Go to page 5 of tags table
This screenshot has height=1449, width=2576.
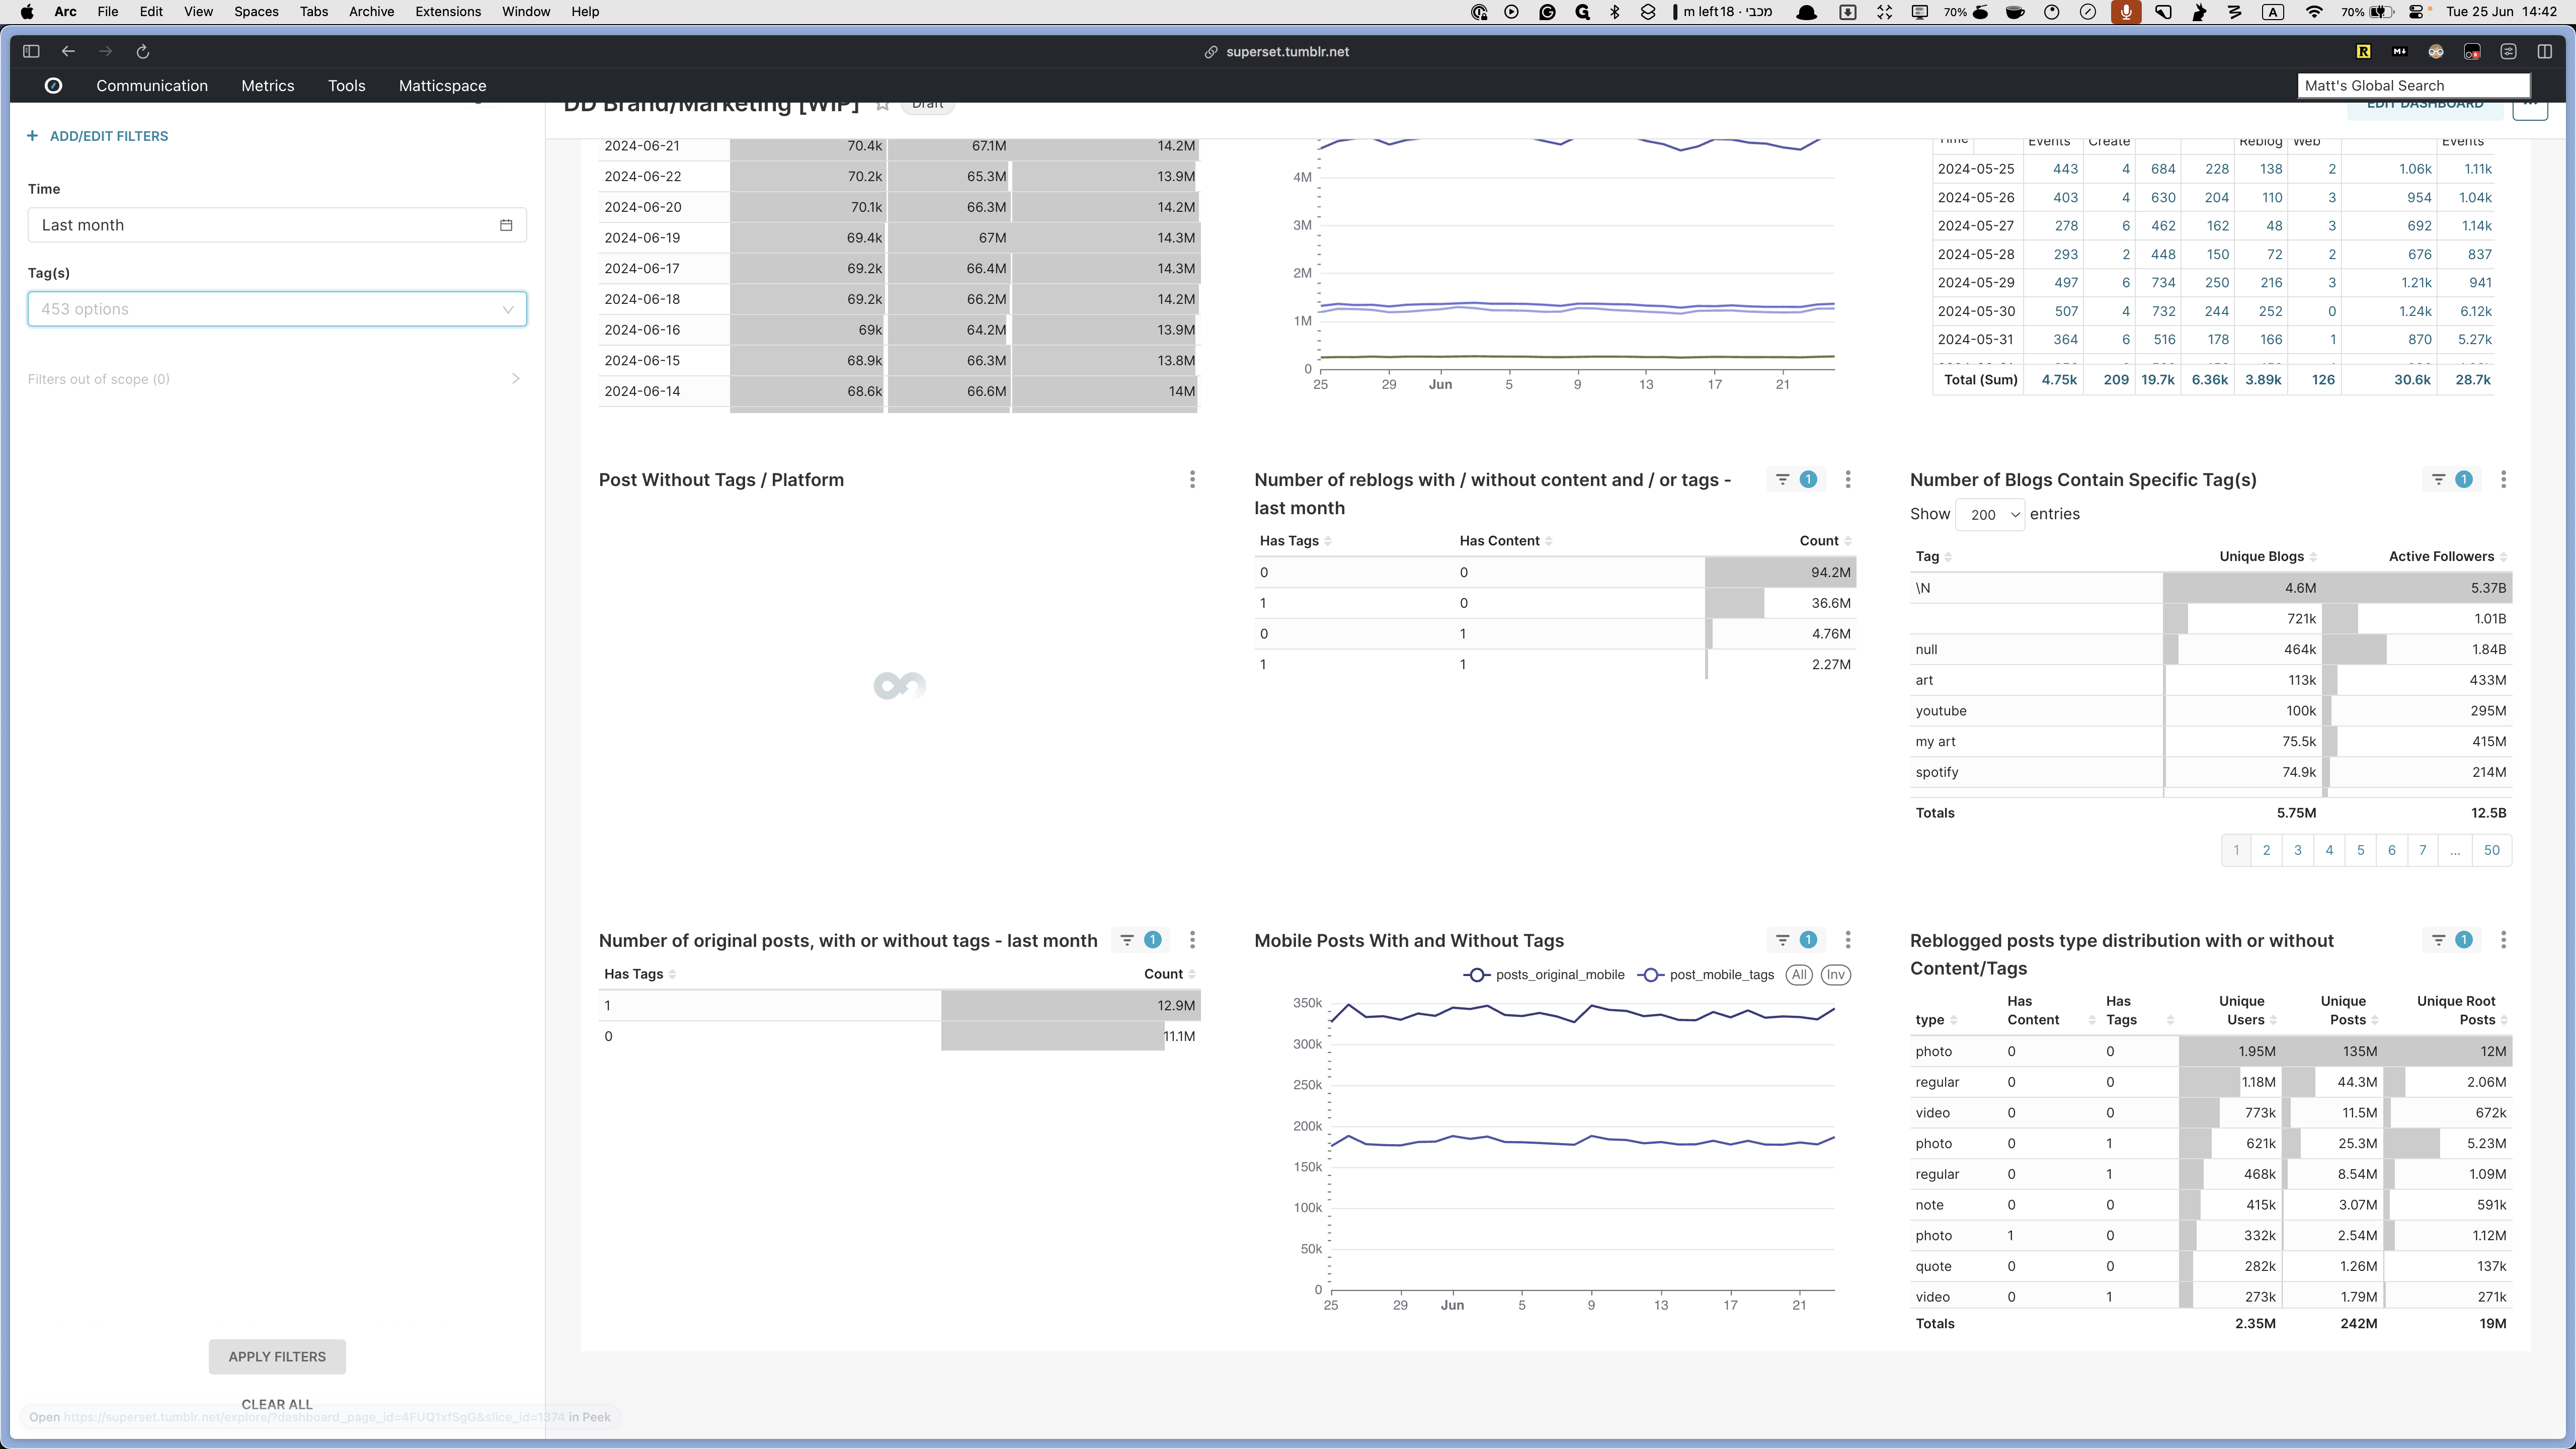click(2361, 851)
